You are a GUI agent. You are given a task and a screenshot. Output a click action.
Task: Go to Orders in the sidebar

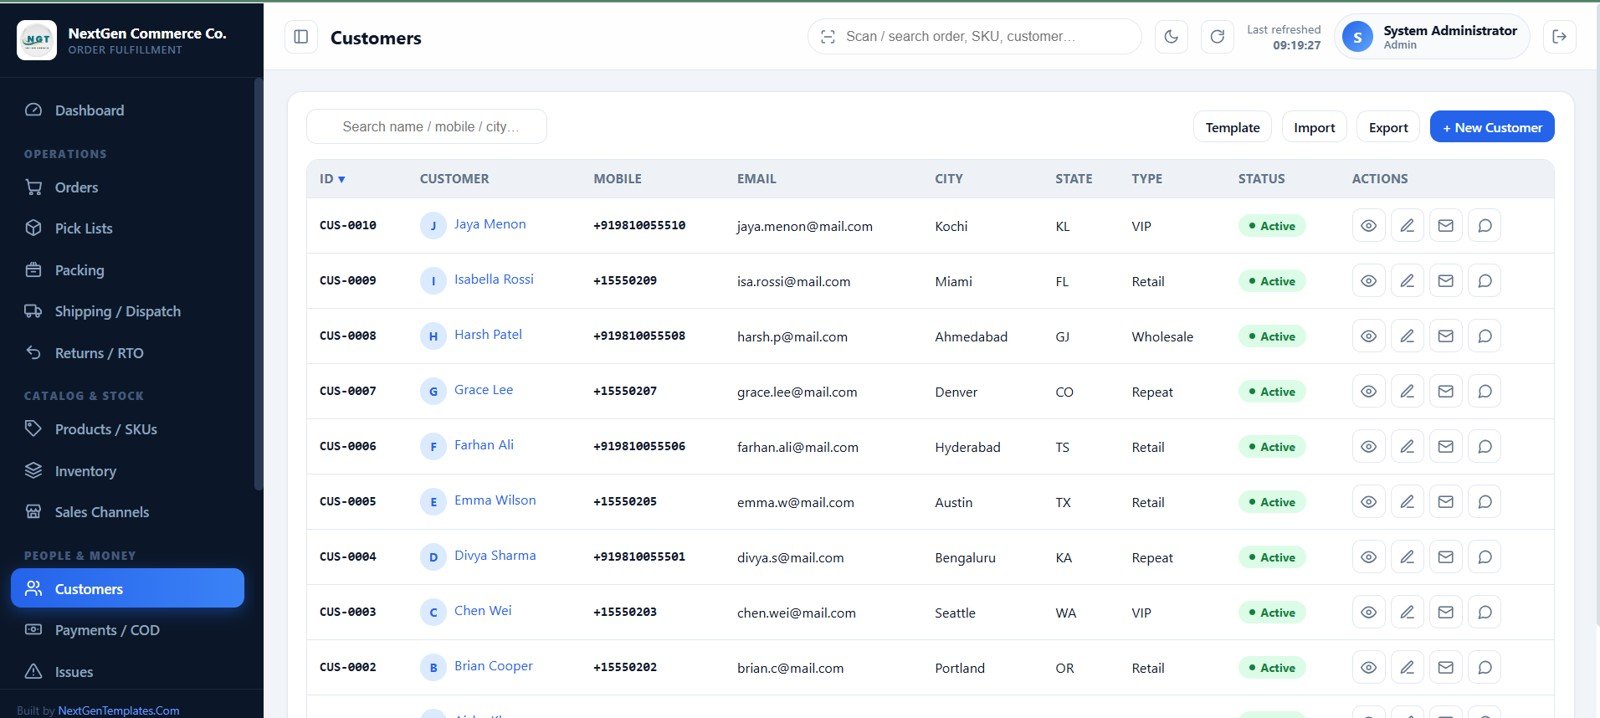[127, 187]
